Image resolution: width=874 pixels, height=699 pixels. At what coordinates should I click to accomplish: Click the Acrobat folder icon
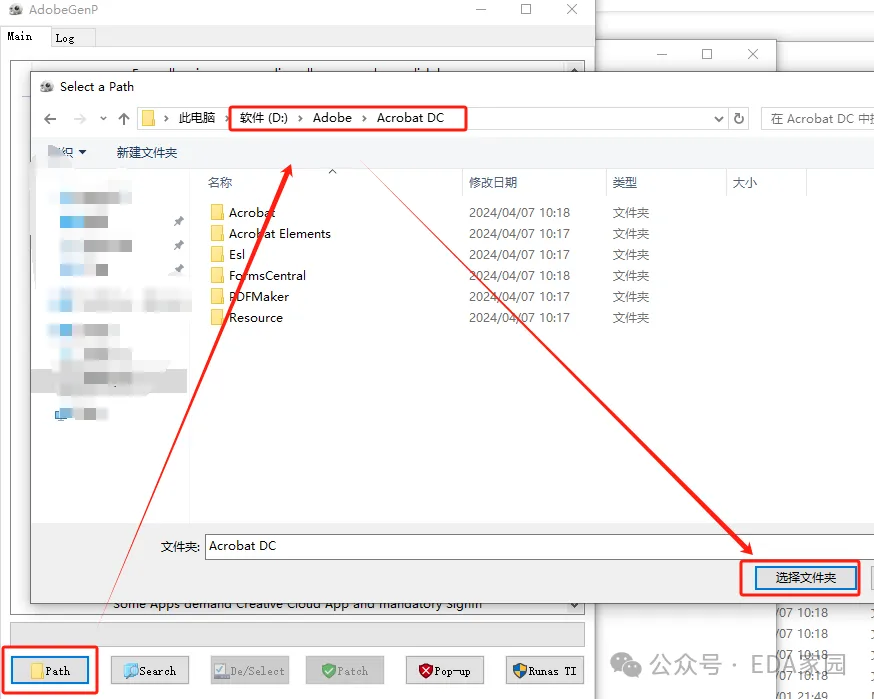[x=217, y=212]
